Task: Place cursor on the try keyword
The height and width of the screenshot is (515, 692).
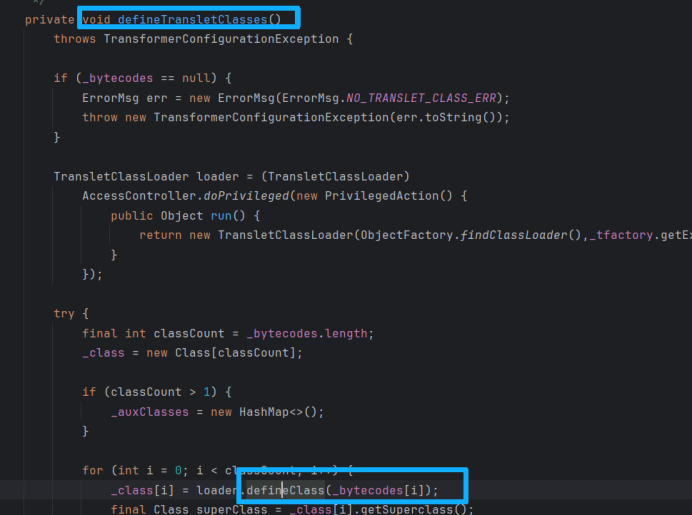Action: (x=64, y=313)
